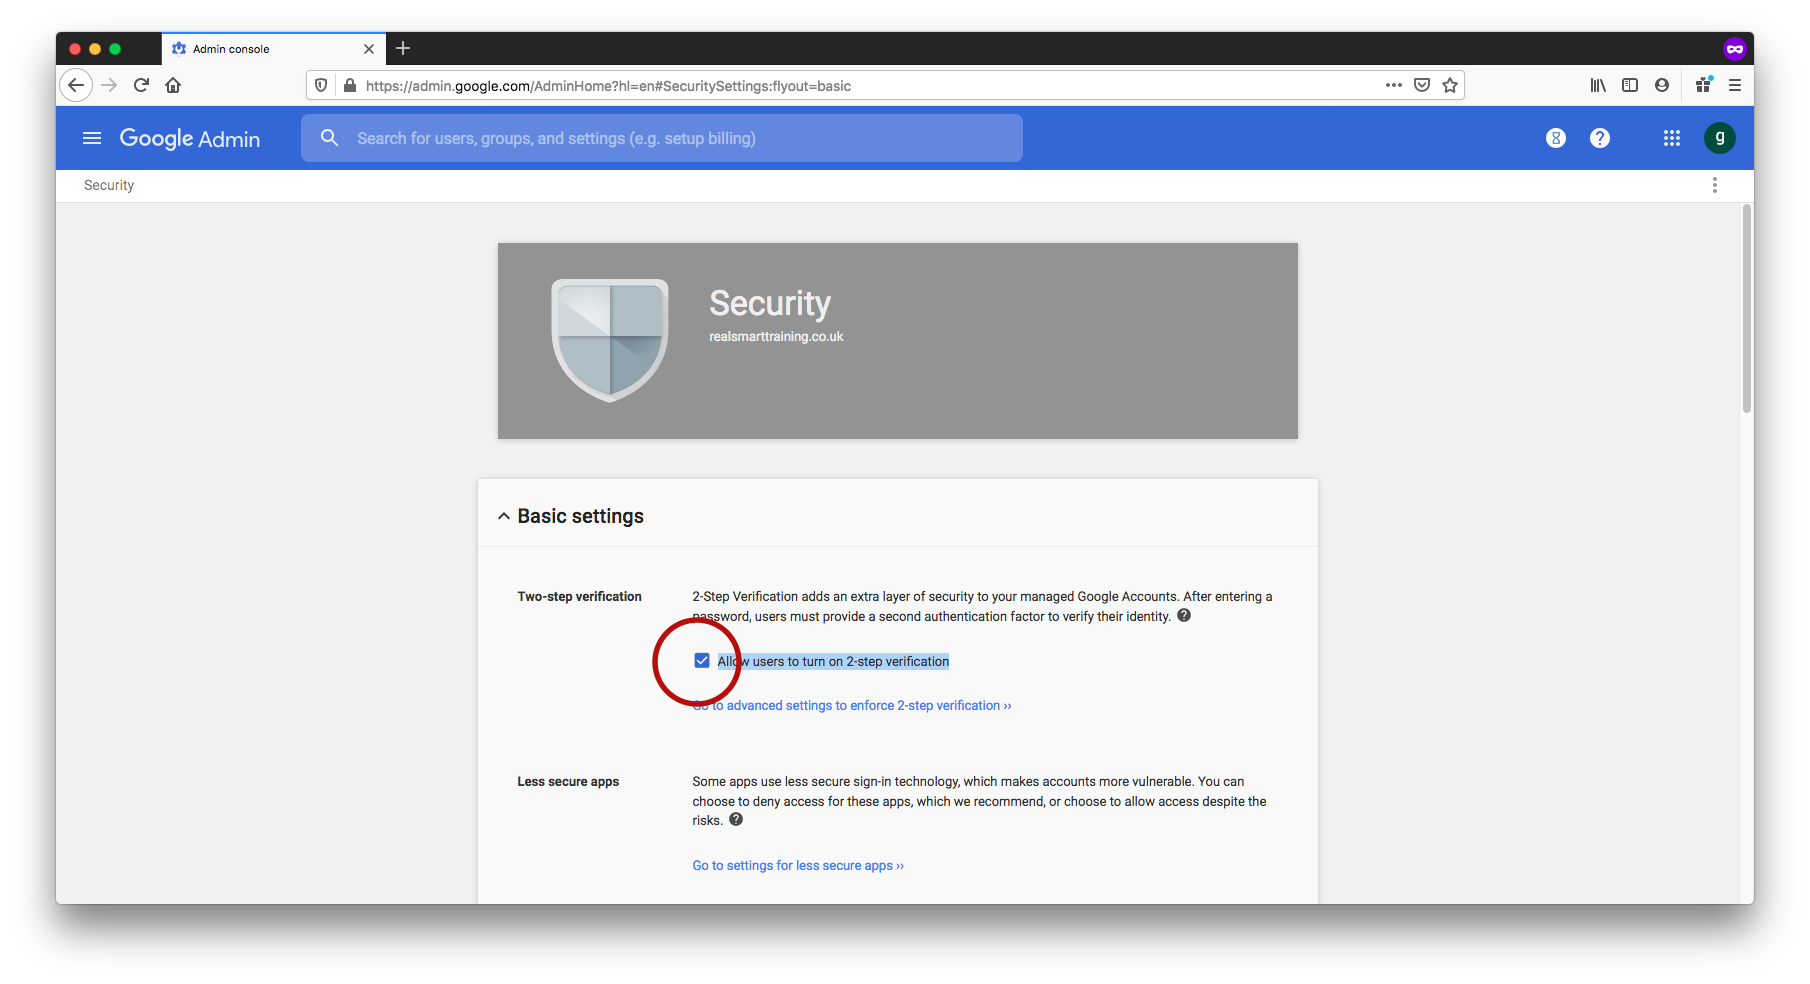Viewport: 1810px width, 984px height.
Task: Click the search for users and settings field
Action: coord(662,138)
